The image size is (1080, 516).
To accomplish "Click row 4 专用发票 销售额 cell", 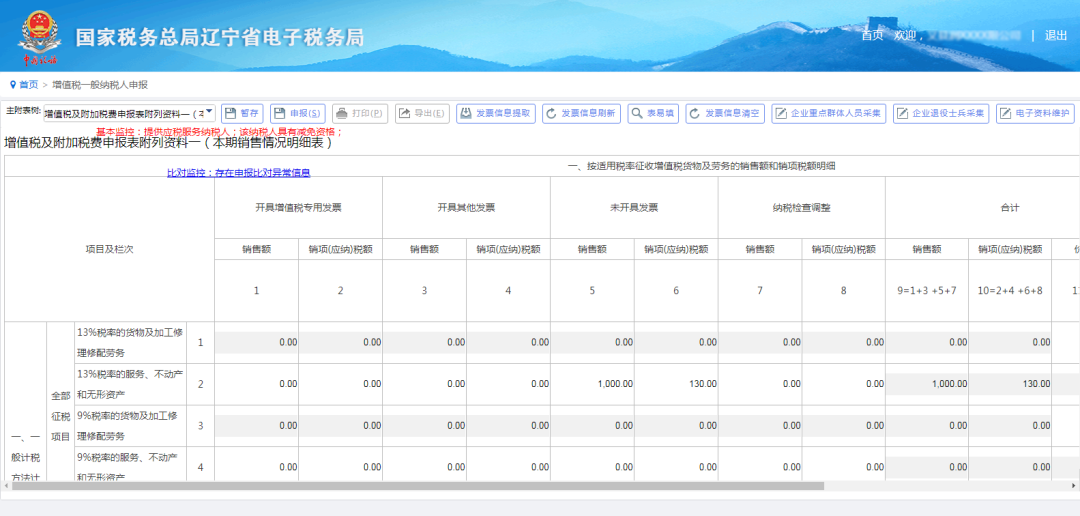I will 256,467.
